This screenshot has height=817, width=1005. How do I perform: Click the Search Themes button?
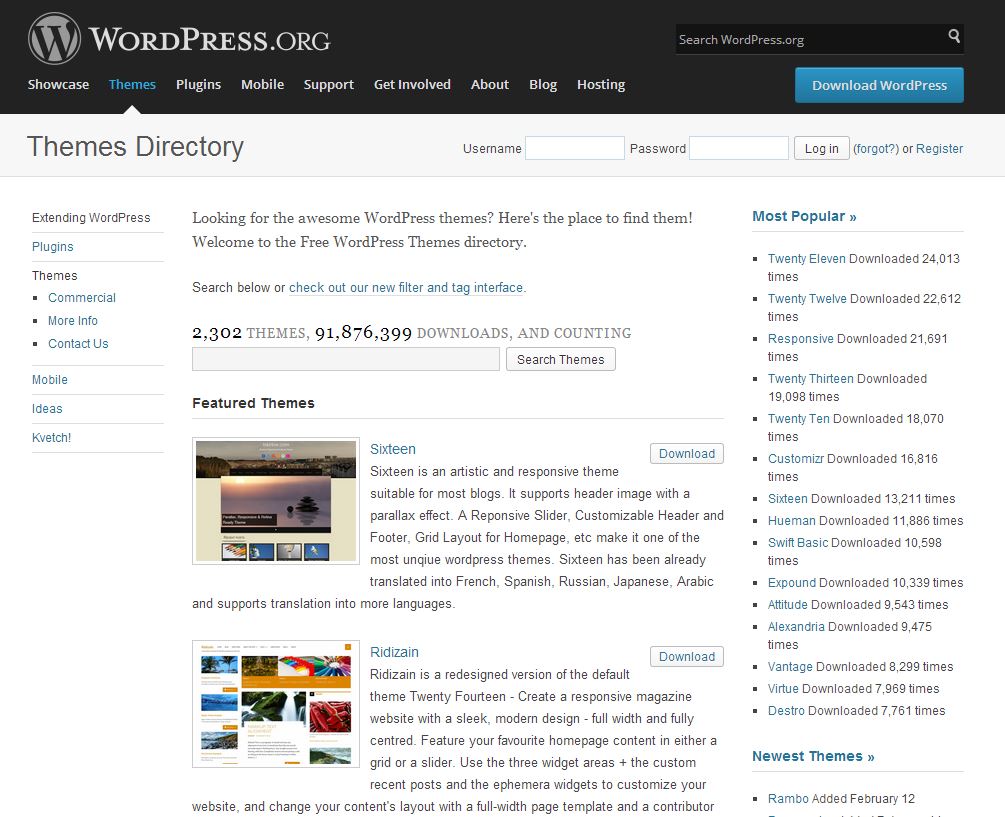point(560,359)
